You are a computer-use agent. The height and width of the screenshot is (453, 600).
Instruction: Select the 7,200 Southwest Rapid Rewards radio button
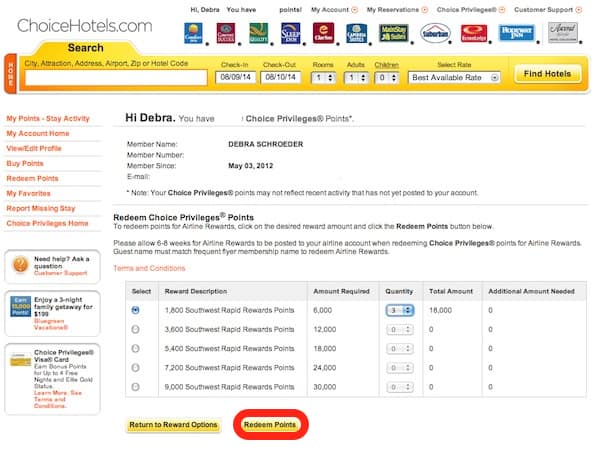[x=135, y=368]
